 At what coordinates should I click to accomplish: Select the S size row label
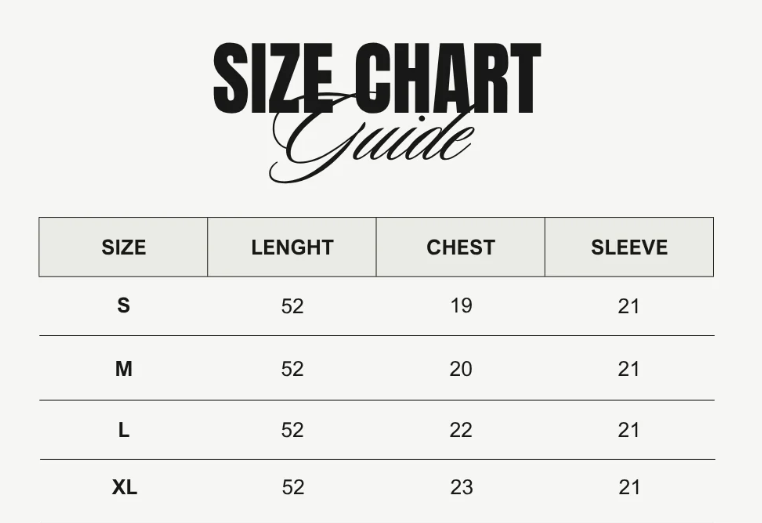click(123, 306)
